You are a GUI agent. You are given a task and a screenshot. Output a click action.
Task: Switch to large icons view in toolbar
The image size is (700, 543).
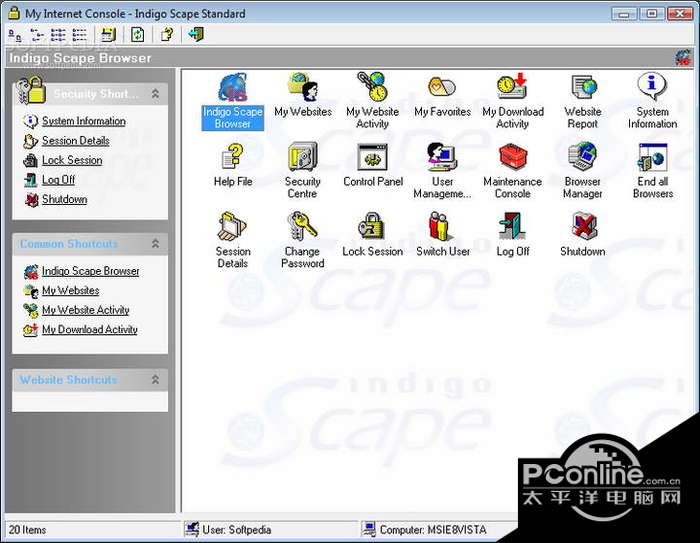coord(15,34)
